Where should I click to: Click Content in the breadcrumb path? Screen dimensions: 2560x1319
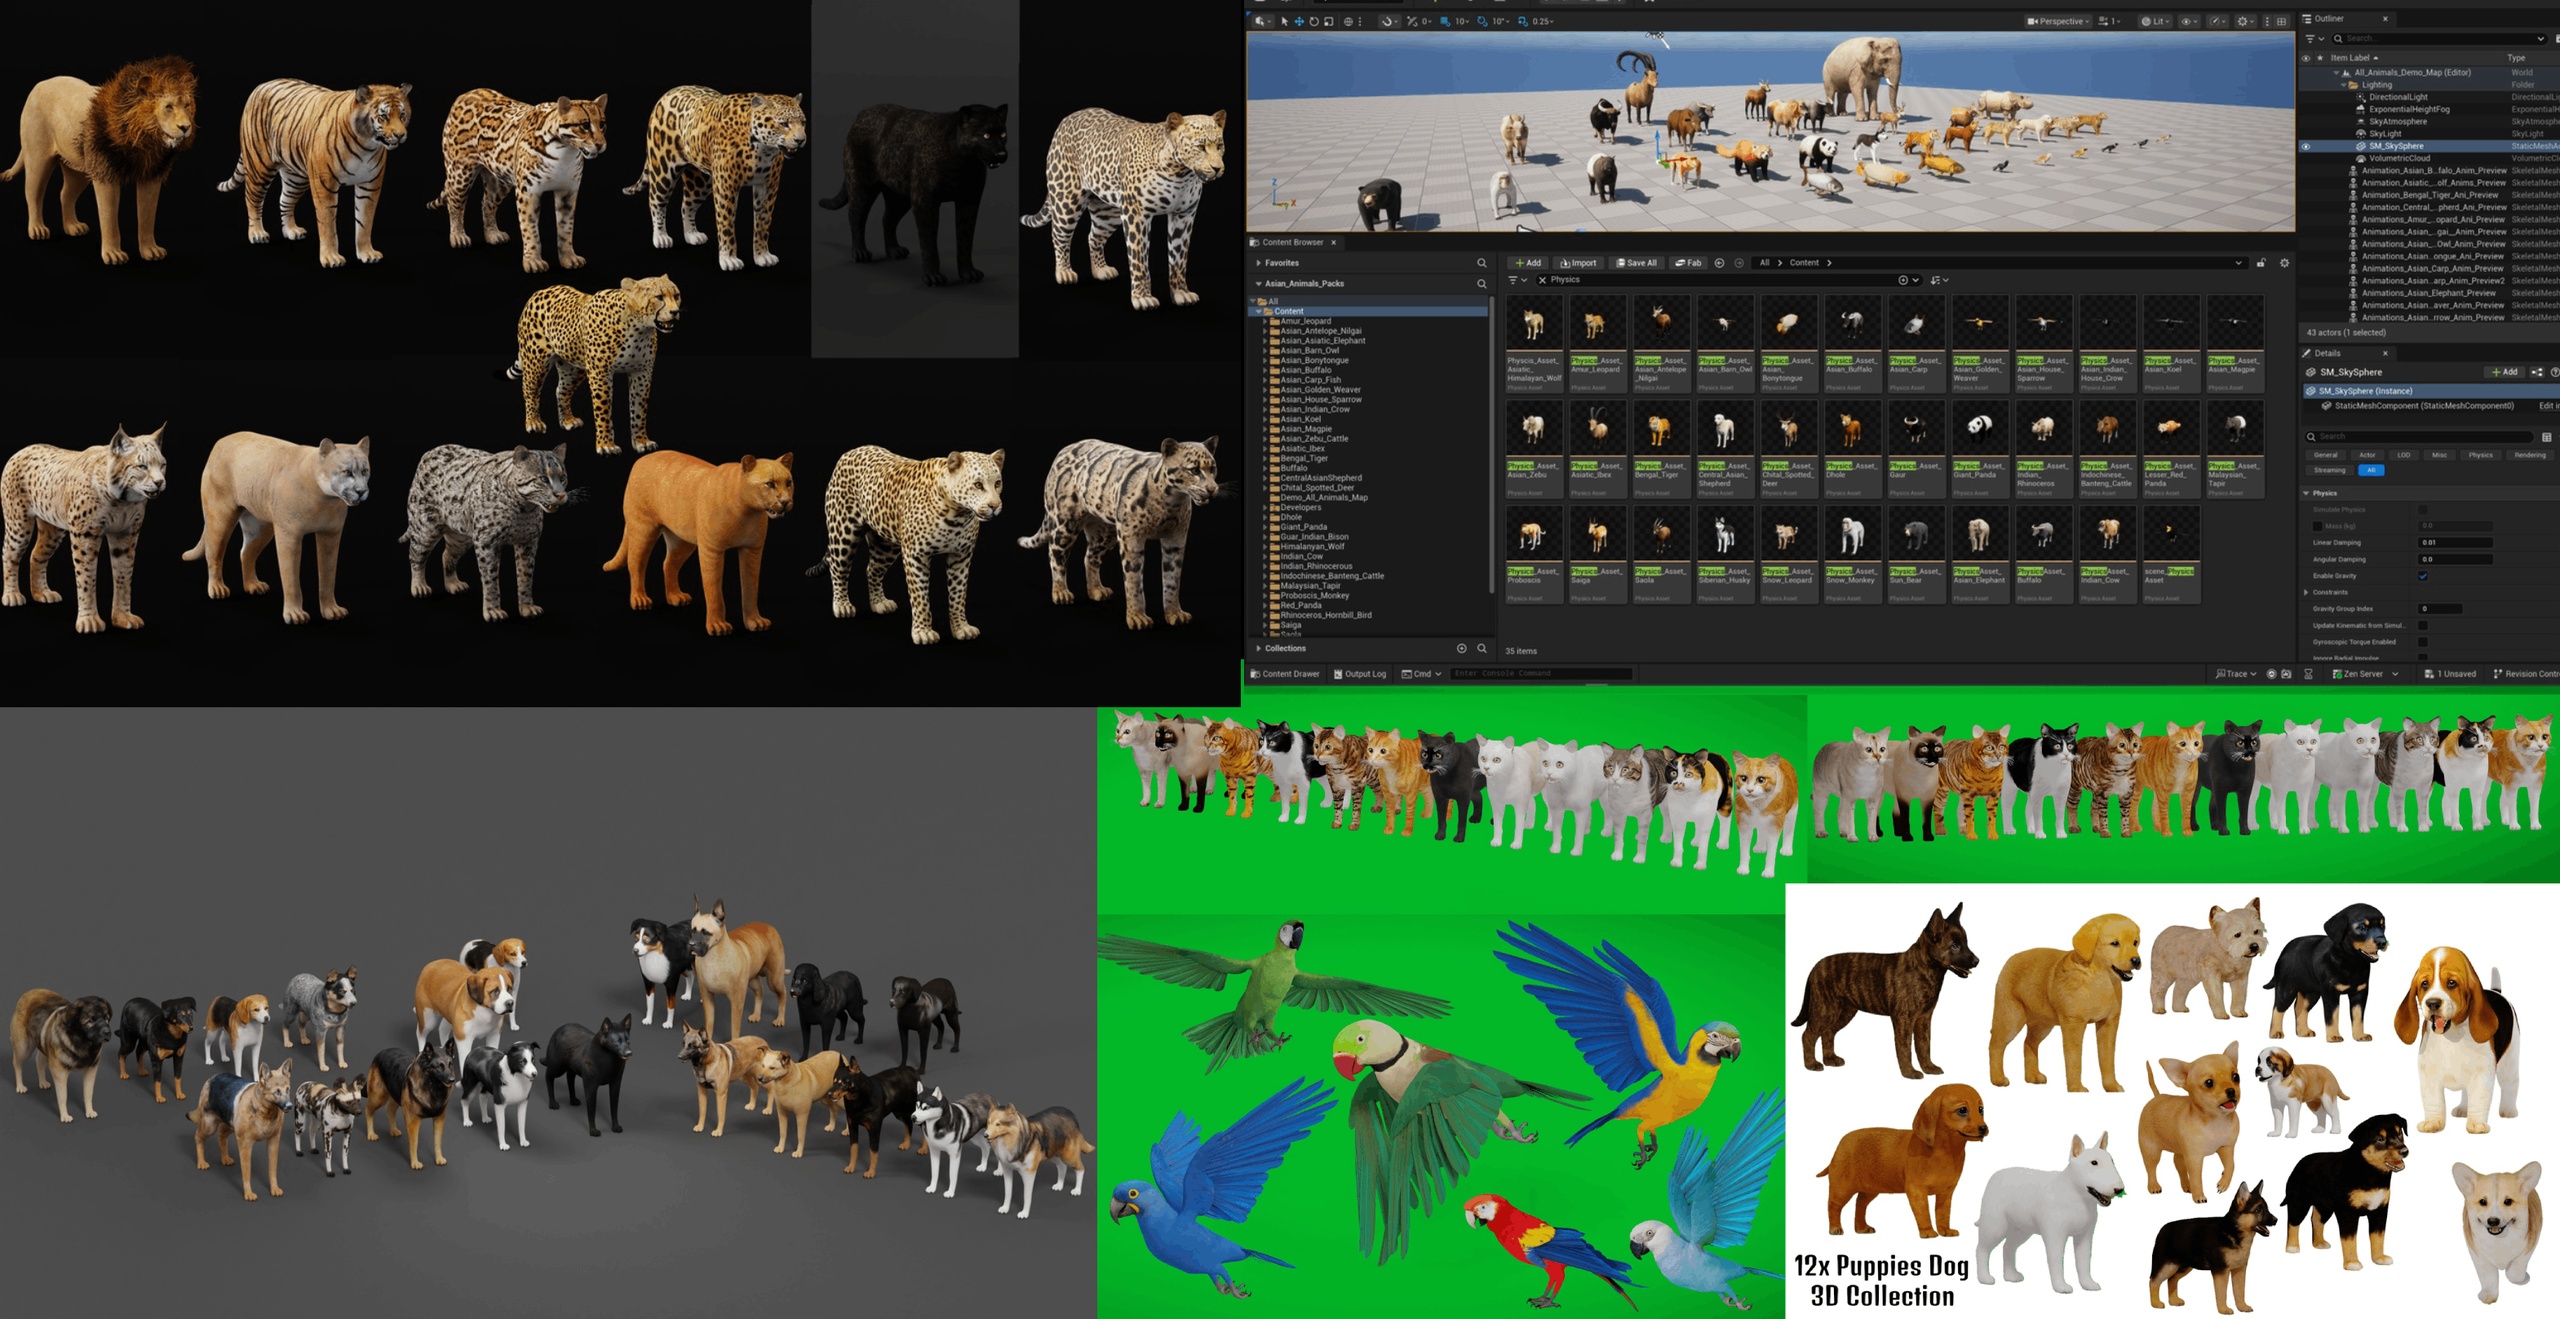1804,263
